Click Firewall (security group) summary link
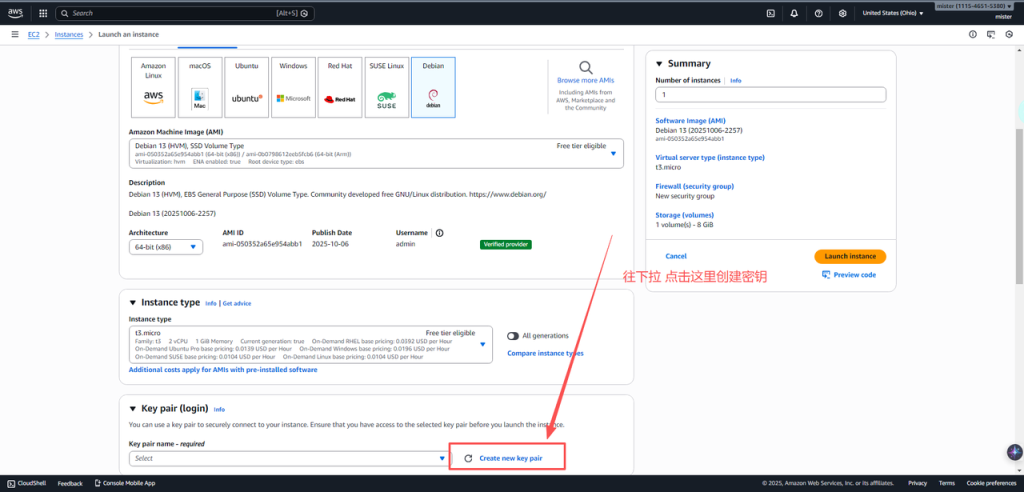The height and width of the screenshot is (492, 1024). [694, 186]
